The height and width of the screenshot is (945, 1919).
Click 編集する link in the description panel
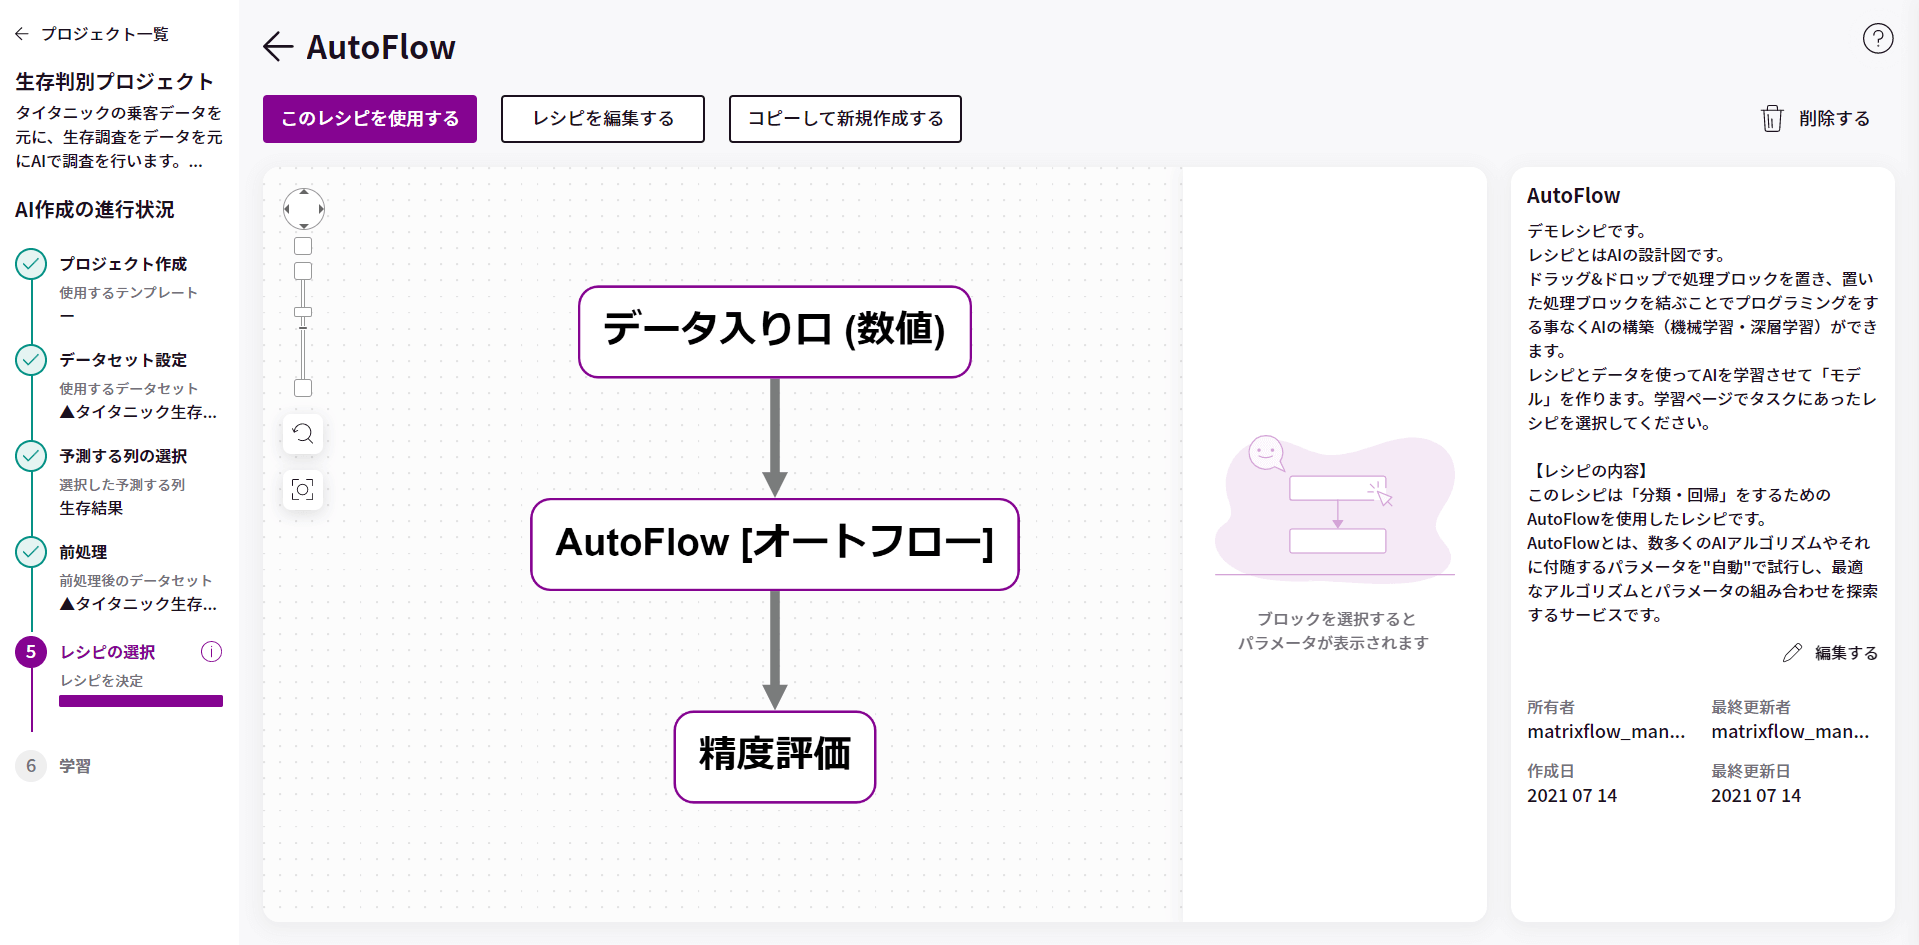[1846, 653]
